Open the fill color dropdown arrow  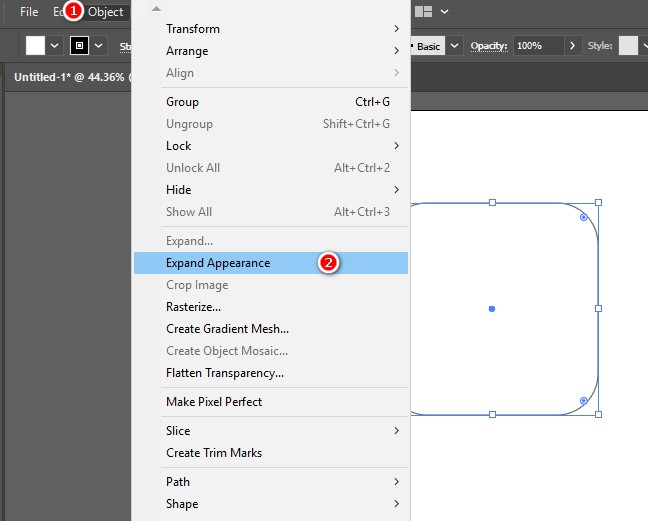coord(55,46)
